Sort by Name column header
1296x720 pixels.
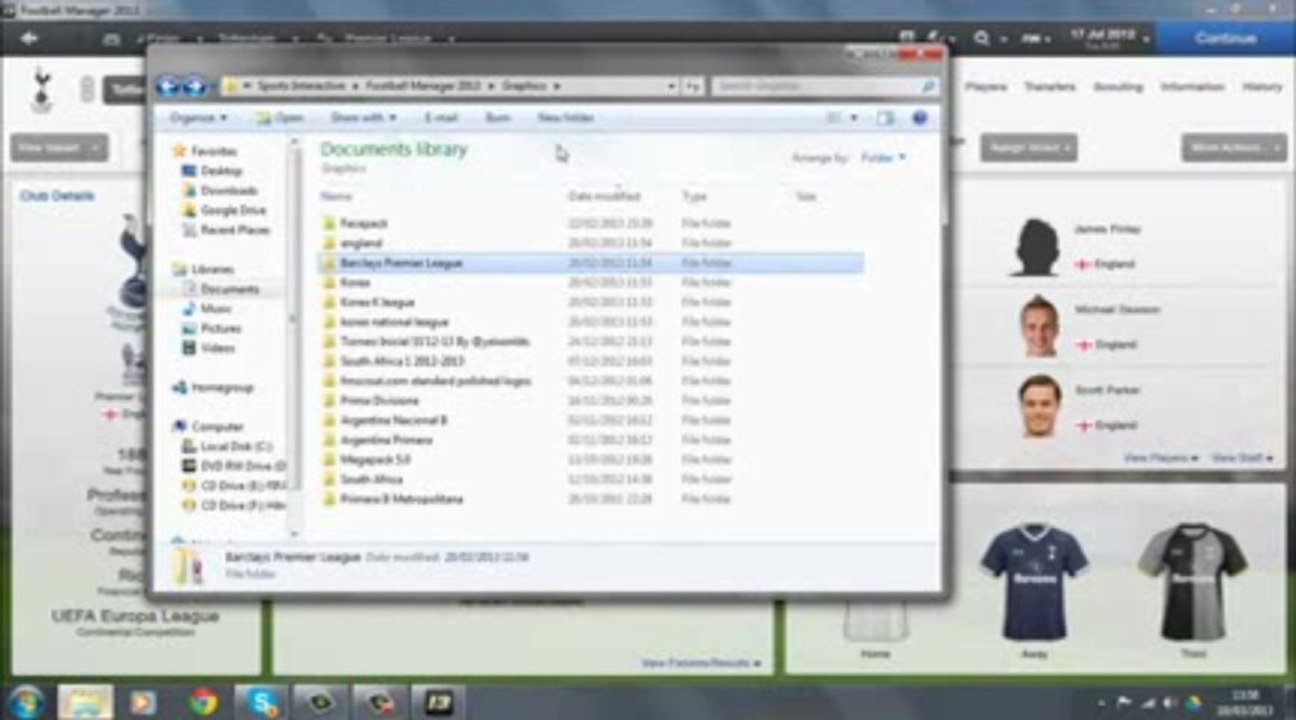(x=337, y=197)
